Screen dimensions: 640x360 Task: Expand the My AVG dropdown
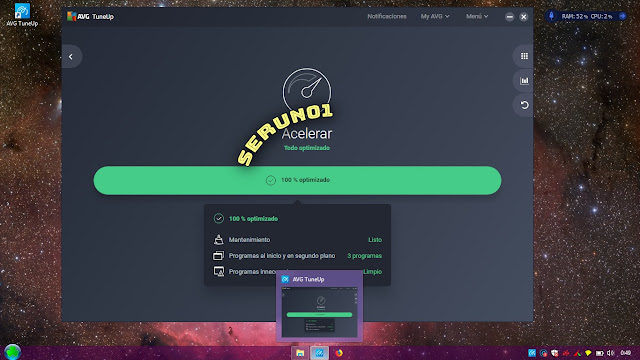tap(435, 16)
